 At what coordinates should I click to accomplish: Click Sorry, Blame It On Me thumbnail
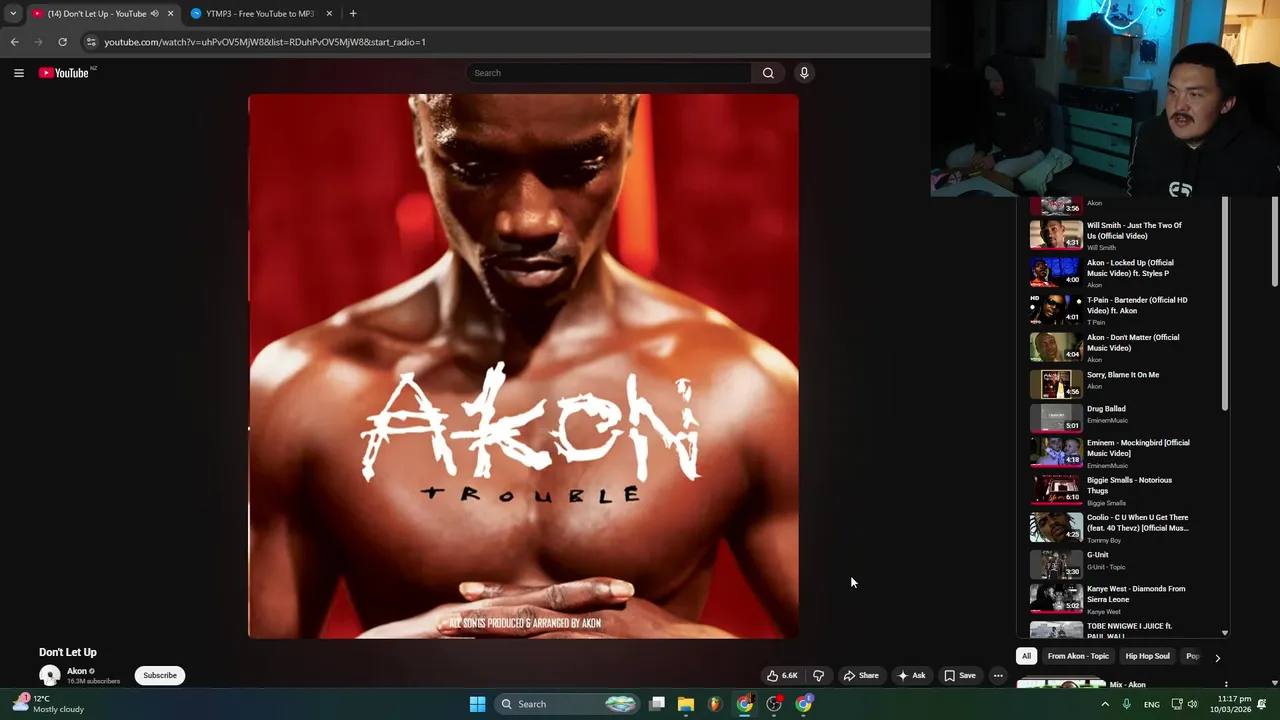click(x=1056, y=384)
